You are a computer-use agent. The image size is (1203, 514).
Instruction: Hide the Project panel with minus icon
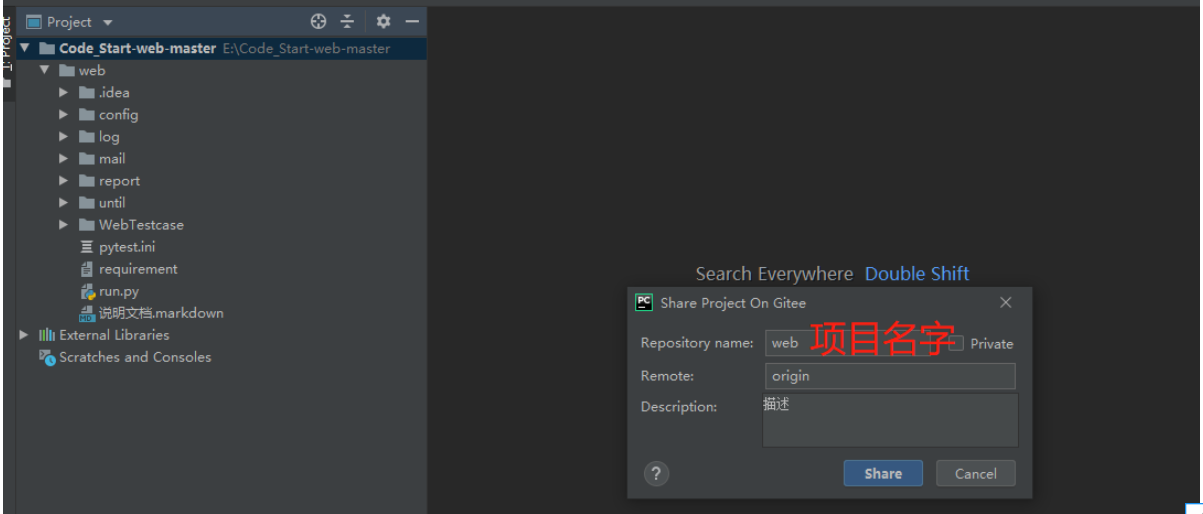coord(411,21)
